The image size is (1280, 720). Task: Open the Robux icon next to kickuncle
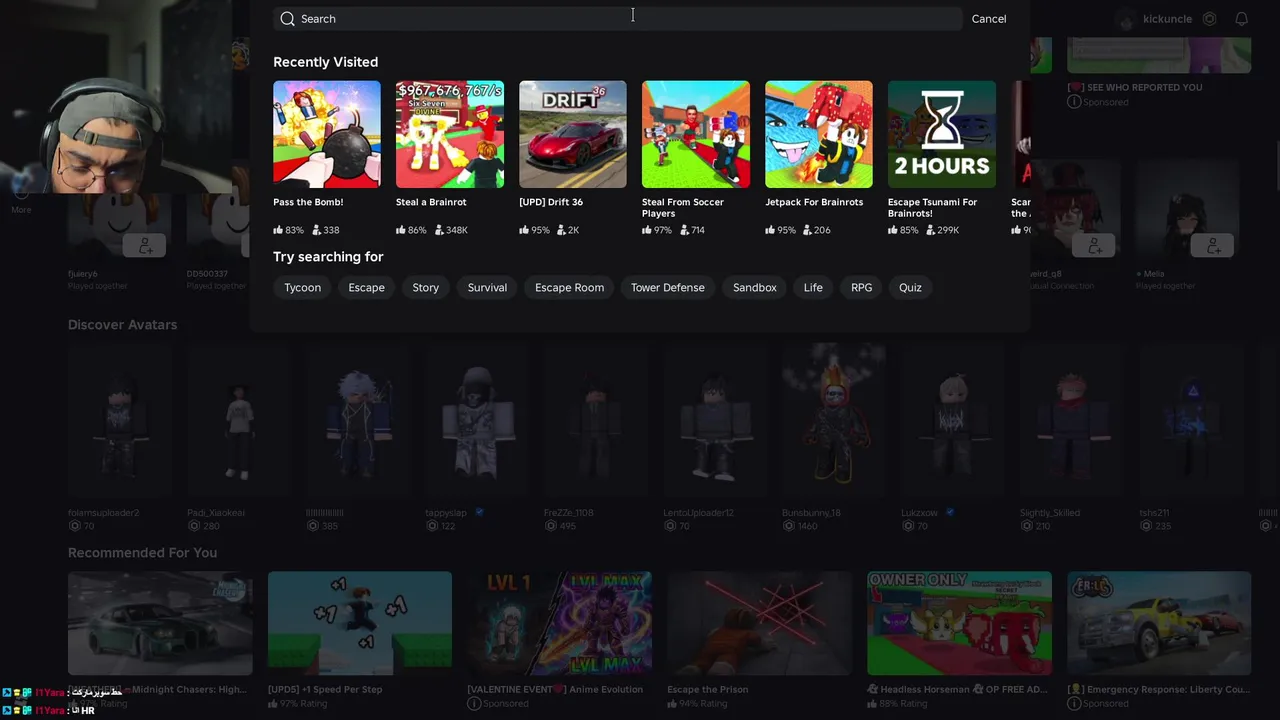pyautogui.click(x=1209, y=19)
